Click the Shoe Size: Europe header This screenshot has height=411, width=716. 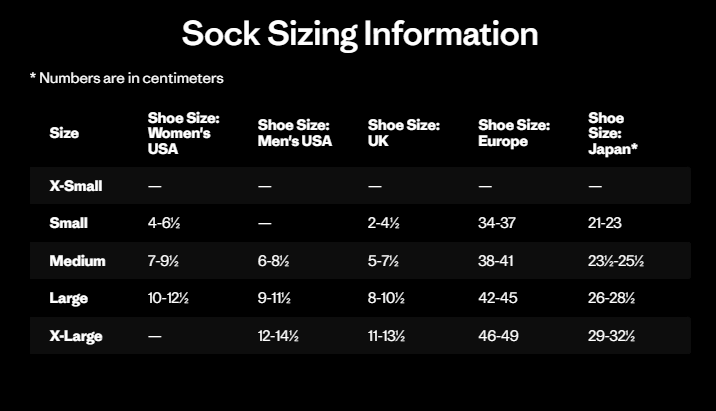514,133
